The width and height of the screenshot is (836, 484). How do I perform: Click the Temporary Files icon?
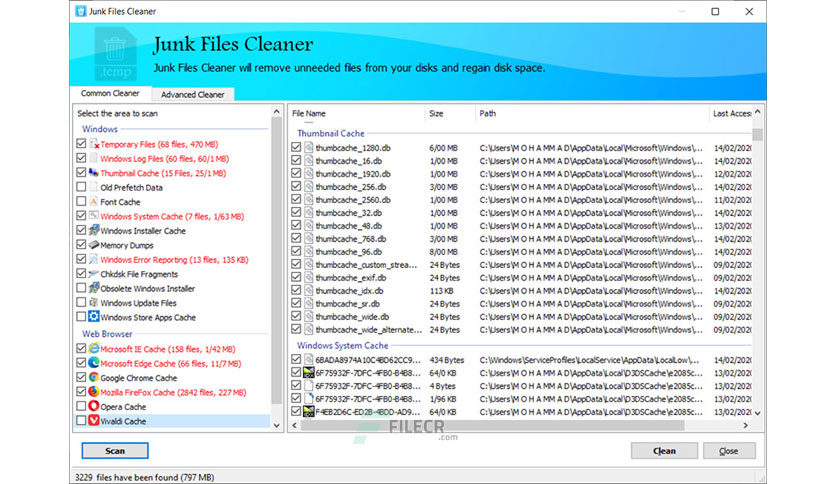click(94, 144)
